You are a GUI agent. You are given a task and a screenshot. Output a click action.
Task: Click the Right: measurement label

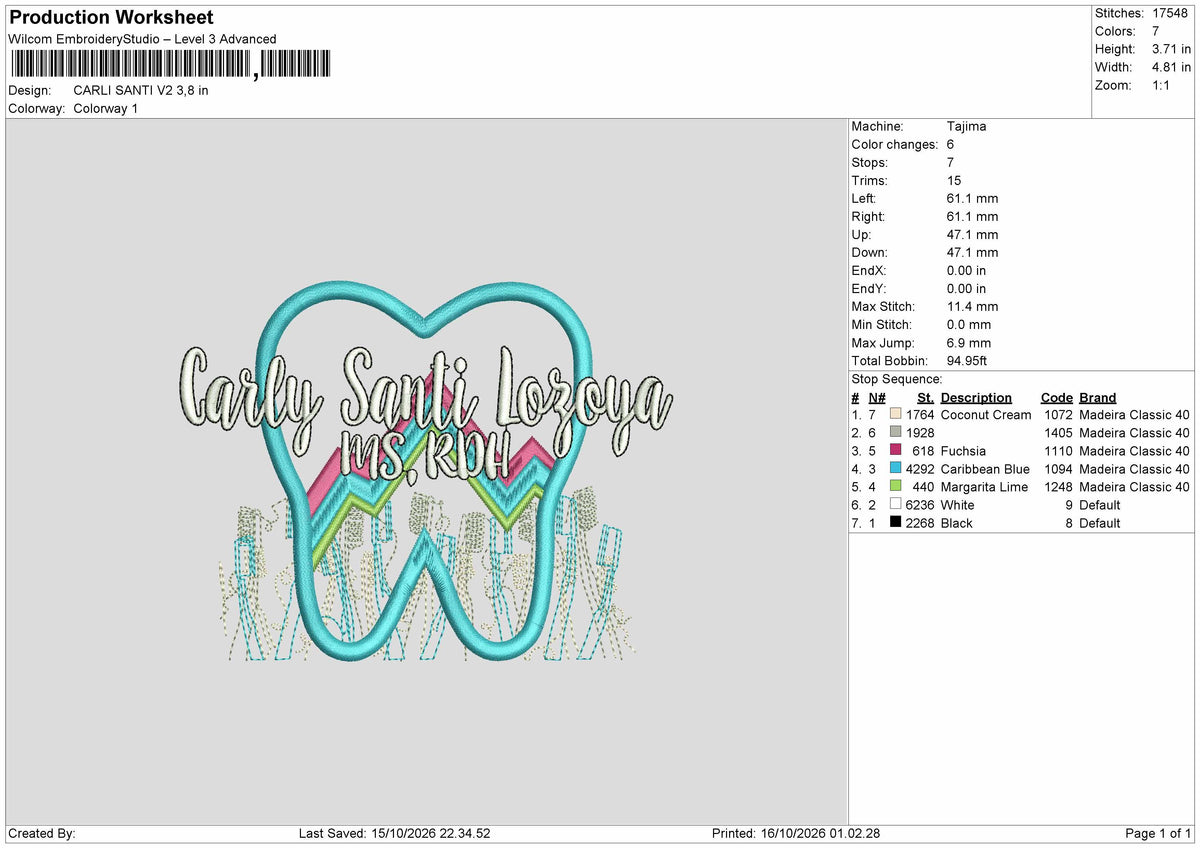click(868, 216)
